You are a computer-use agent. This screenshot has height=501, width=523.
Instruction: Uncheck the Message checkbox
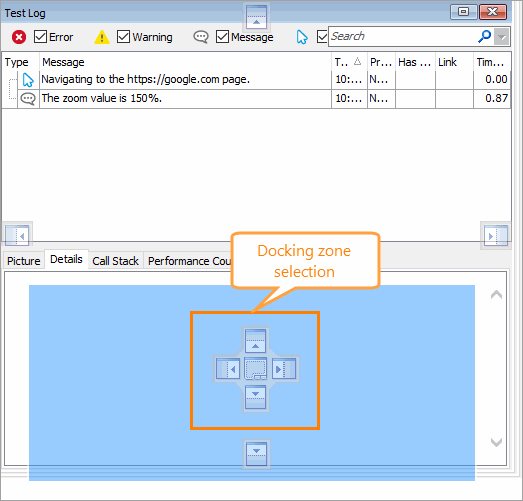(222, 37)
